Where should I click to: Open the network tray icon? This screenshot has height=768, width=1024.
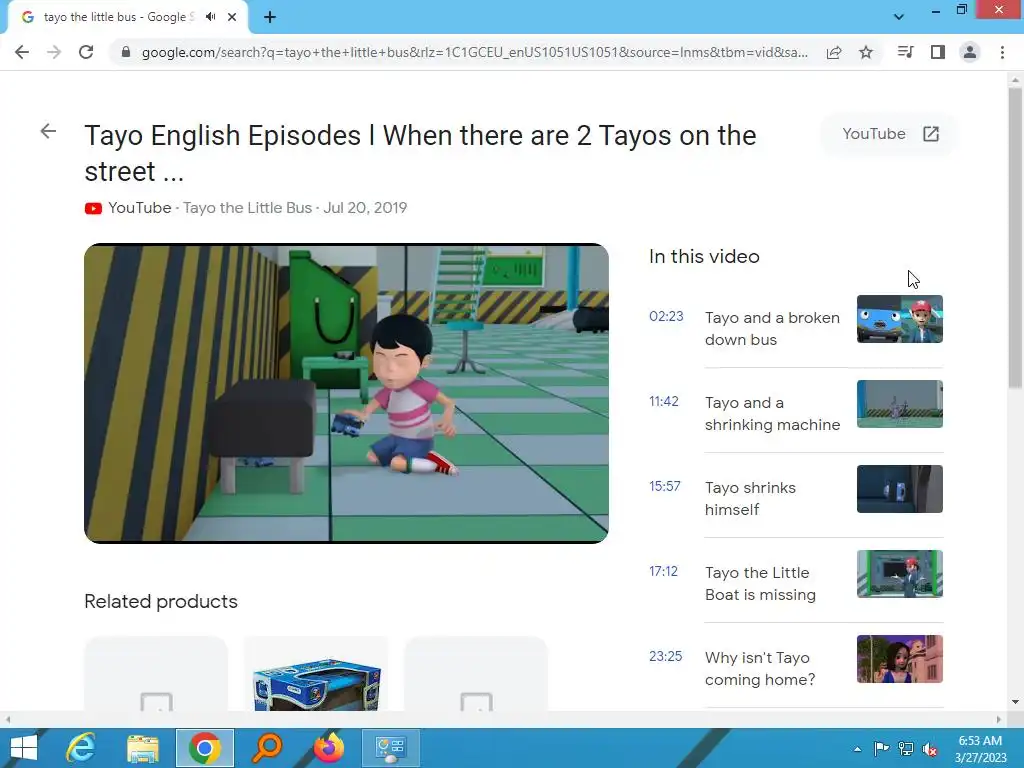pos(906,748)
